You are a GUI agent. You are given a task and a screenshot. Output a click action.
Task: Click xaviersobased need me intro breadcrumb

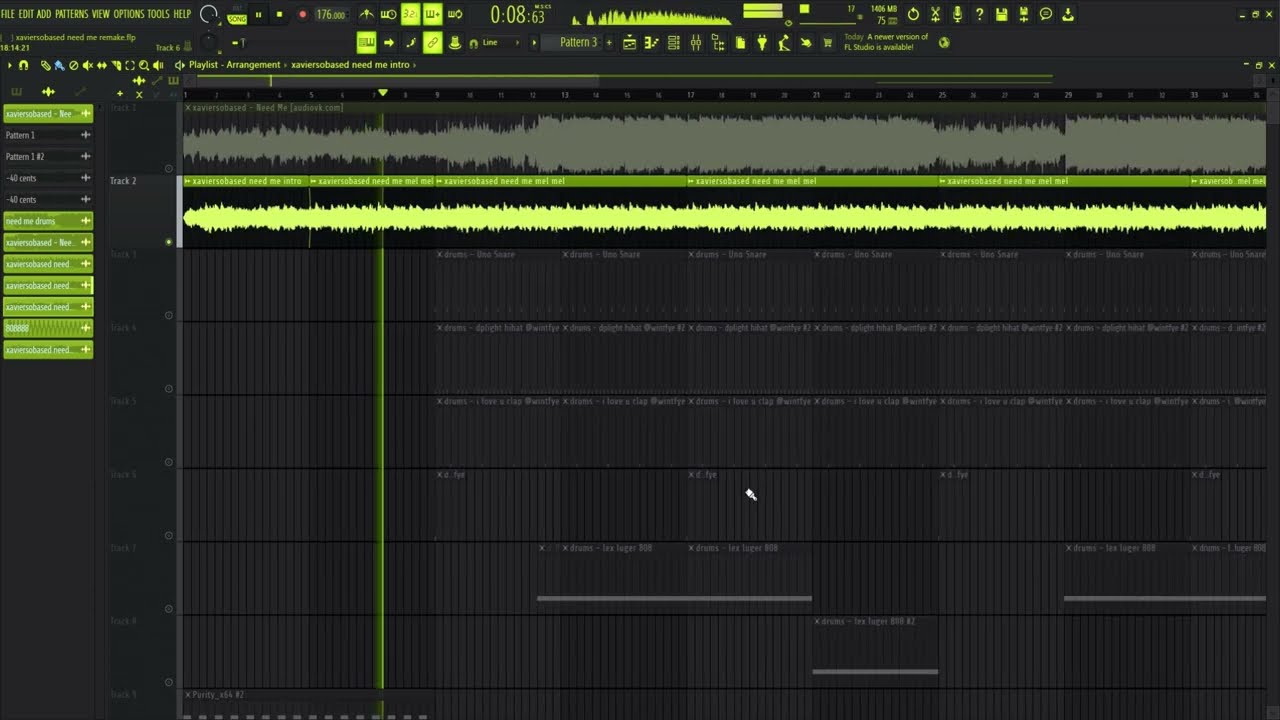(350, 65)
